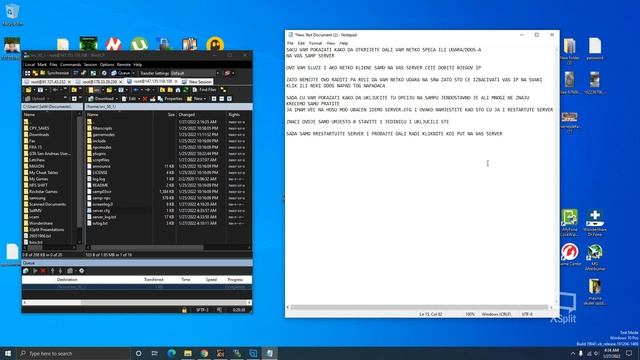This screenshot has height=360, width=640.
Task: Sort remote files by Size column
Action: 164,115
